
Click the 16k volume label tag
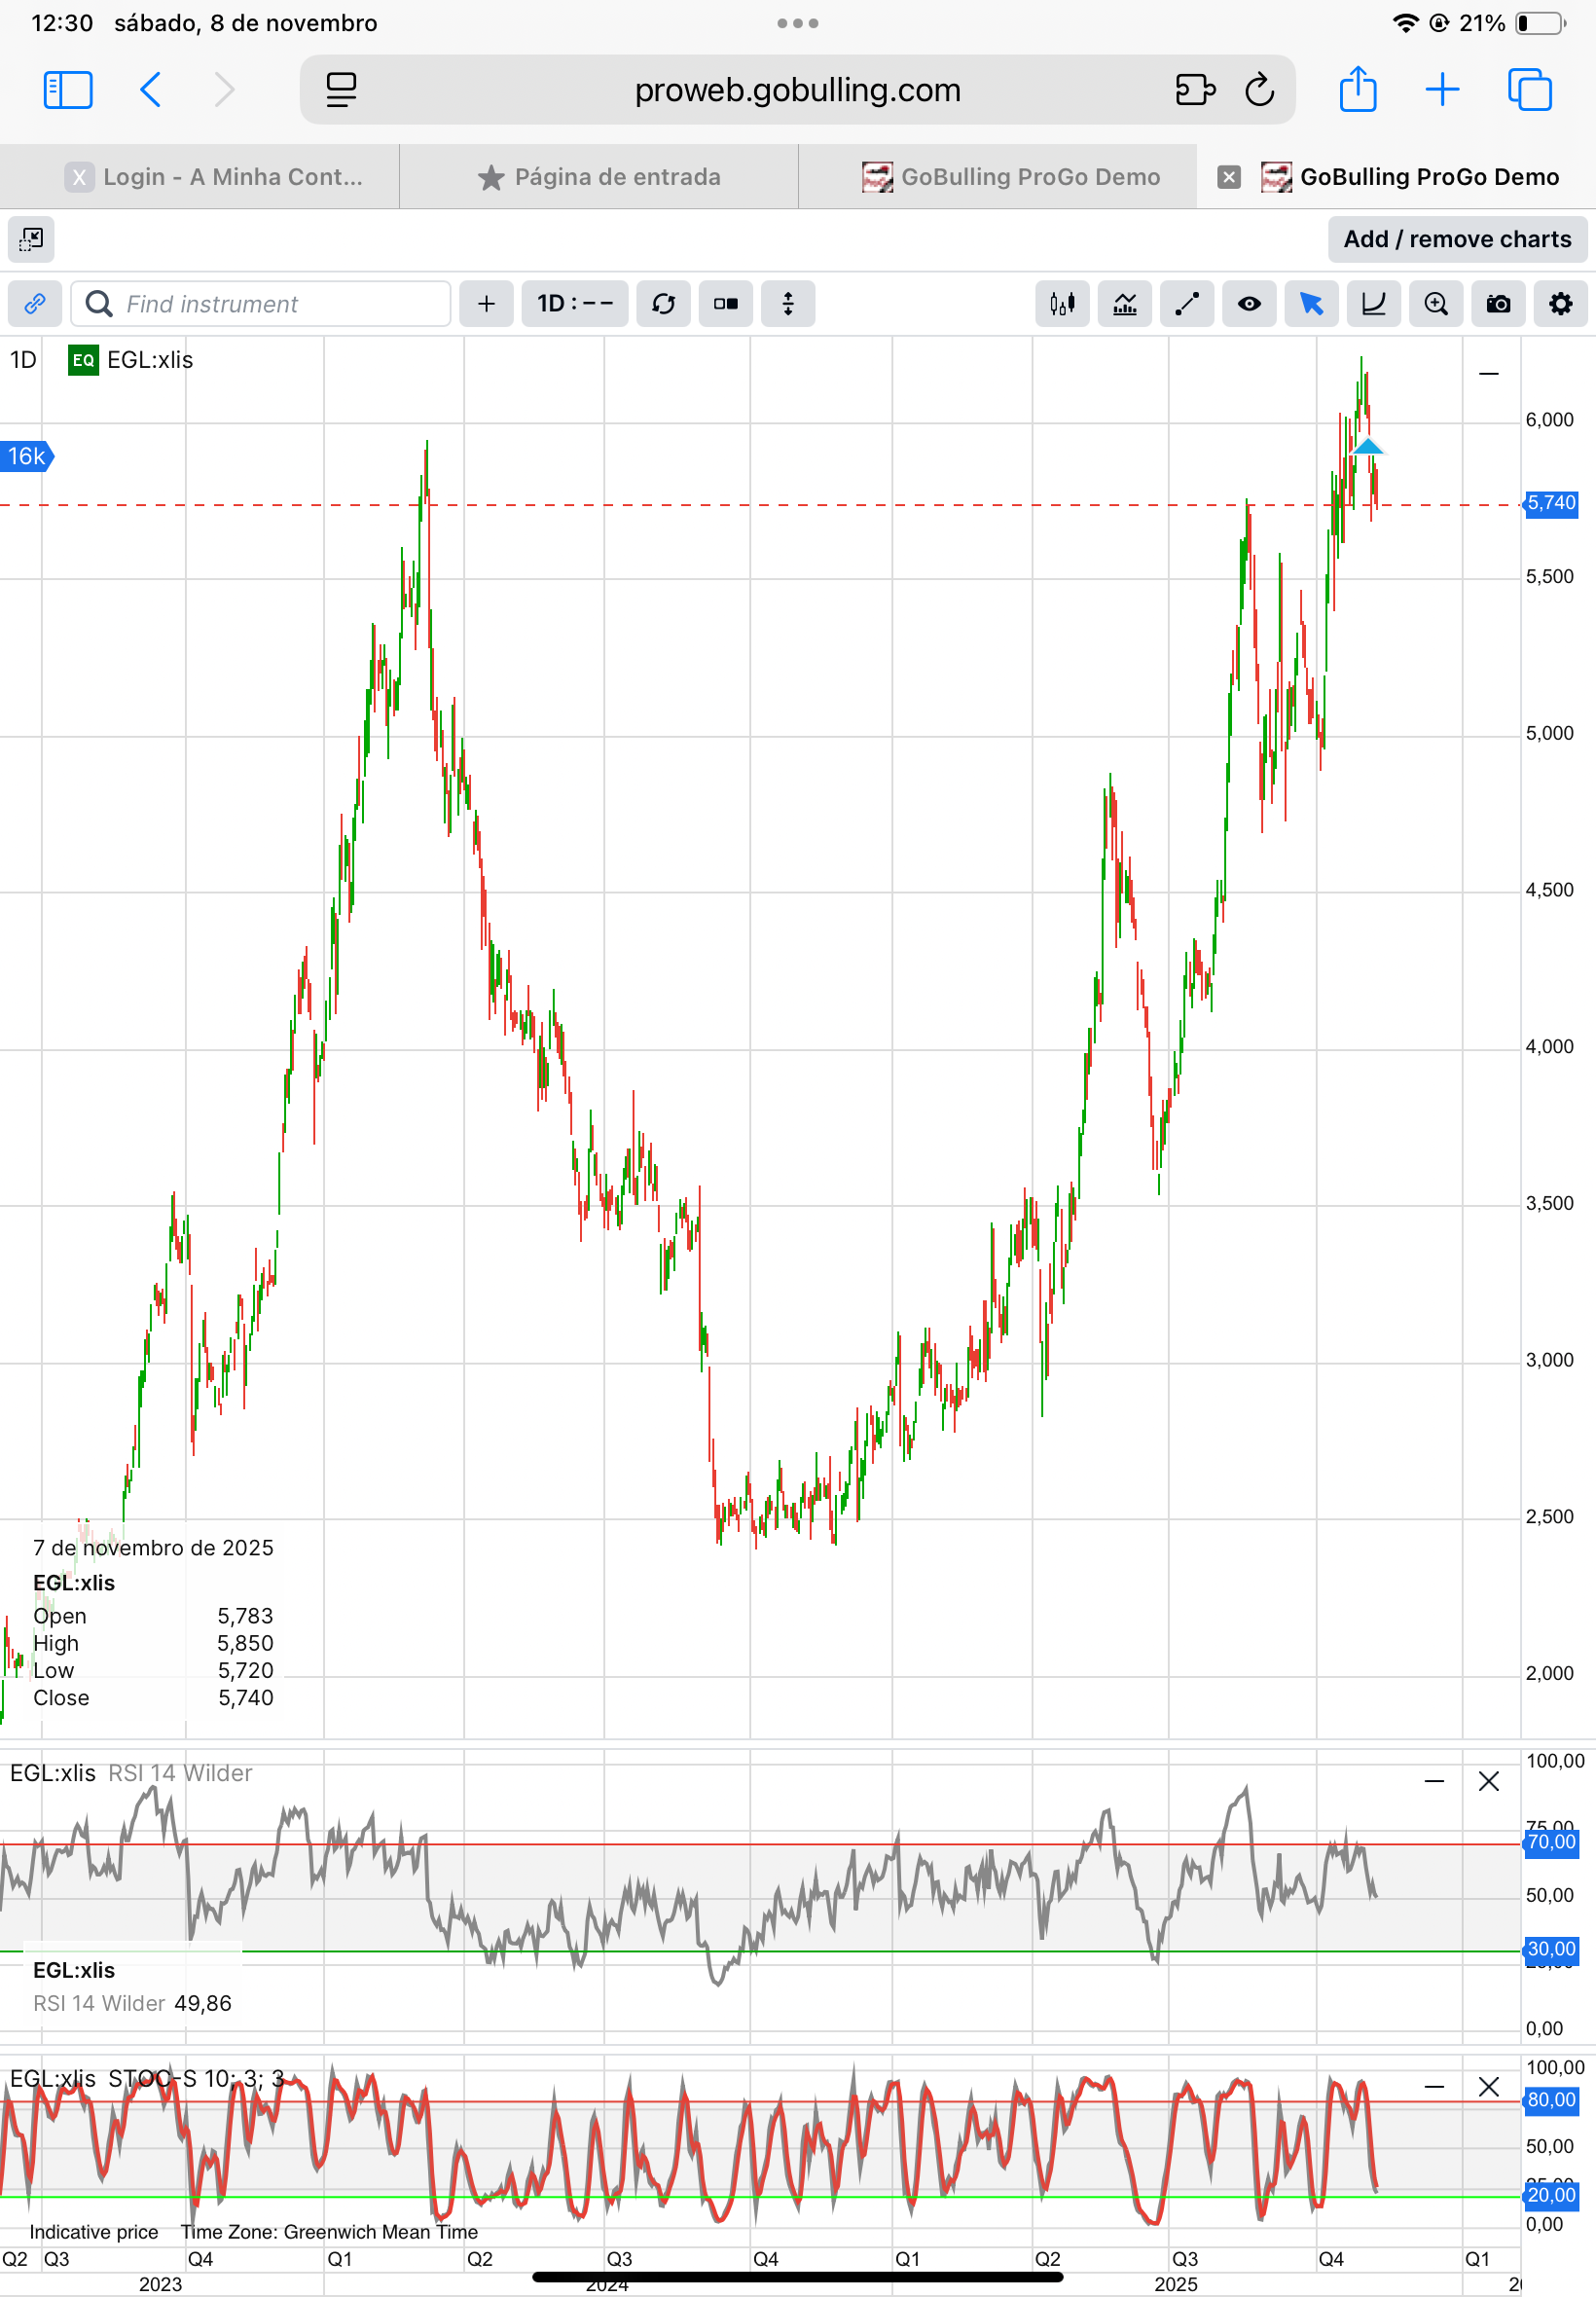point(27,457)
